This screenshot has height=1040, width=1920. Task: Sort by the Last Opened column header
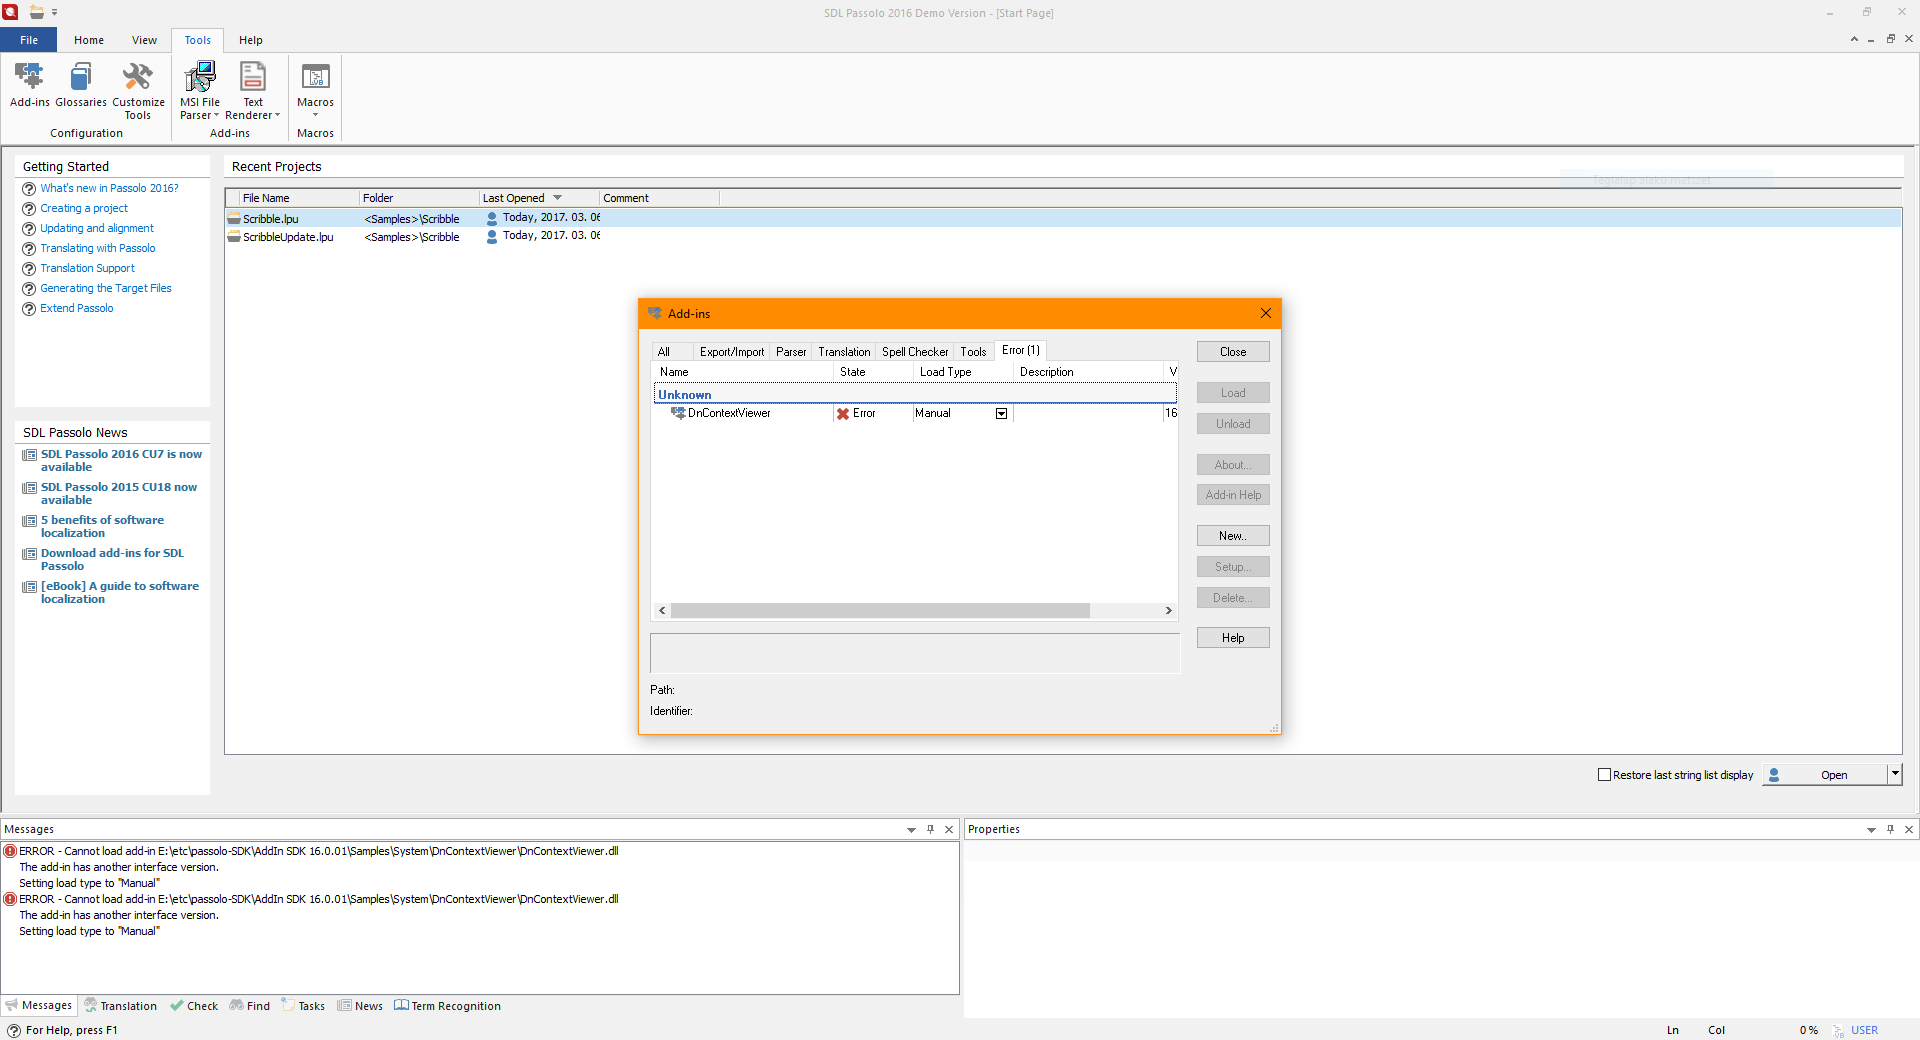(539, 198)
